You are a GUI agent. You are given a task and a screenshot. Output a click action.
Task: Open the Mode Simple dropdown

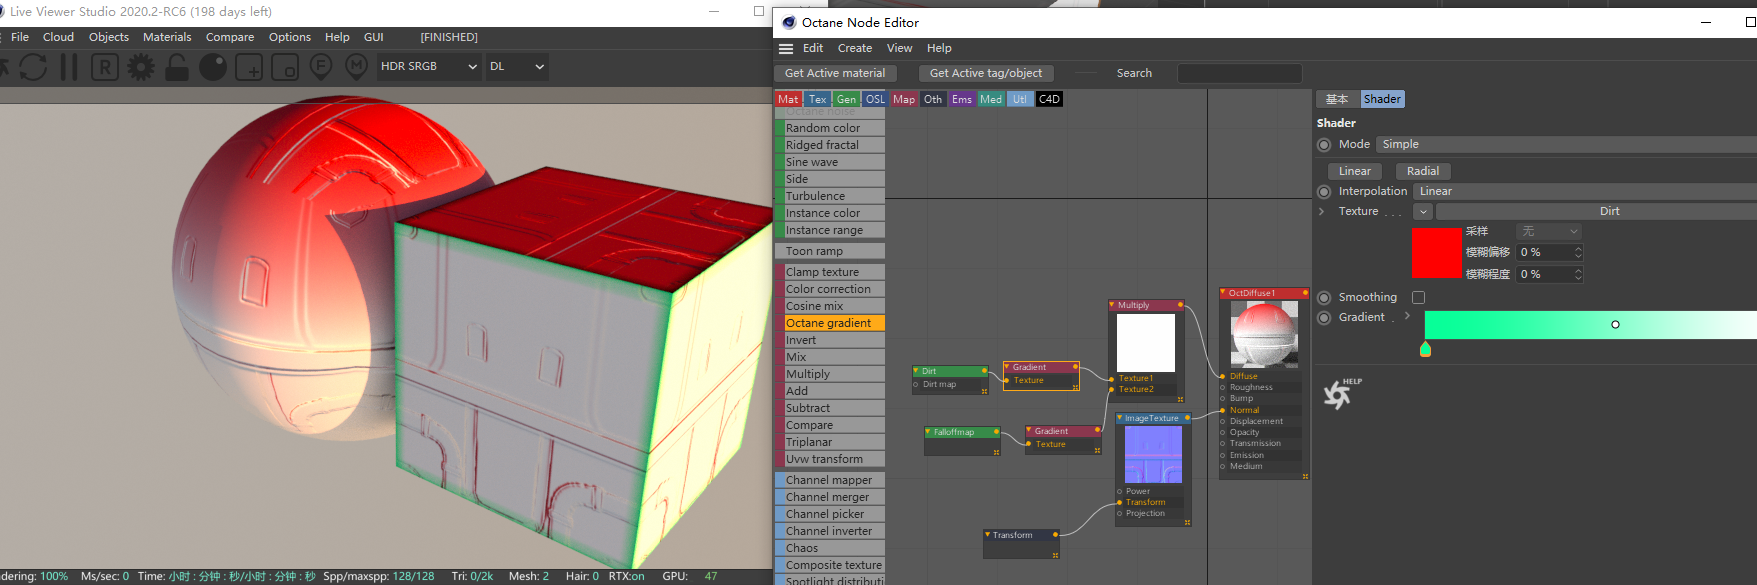[x=1566, y=144]
